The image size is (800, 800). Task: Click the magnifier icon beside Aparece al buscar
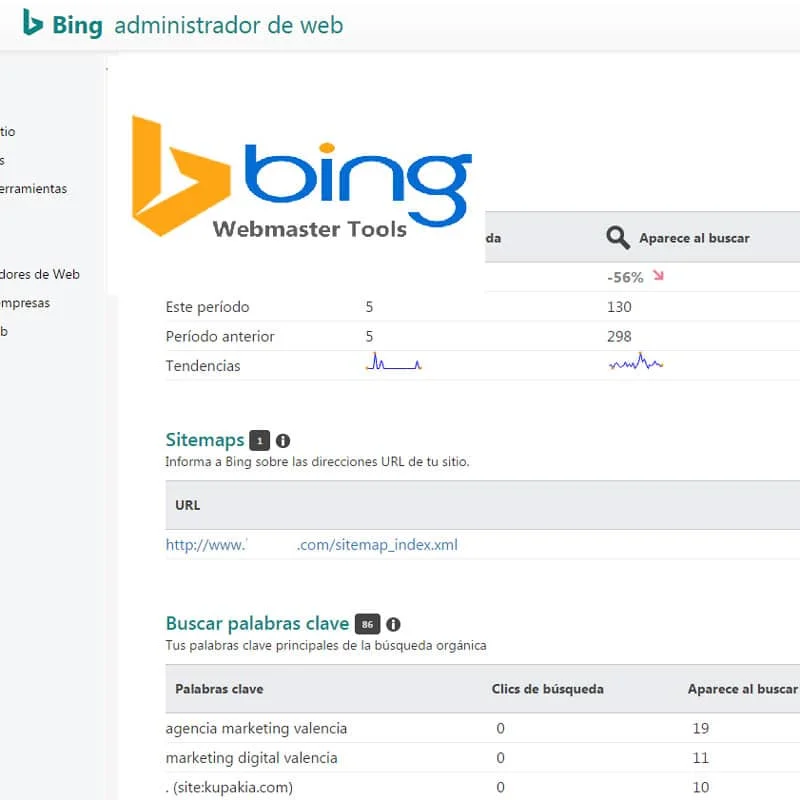(x=617, y=238)
